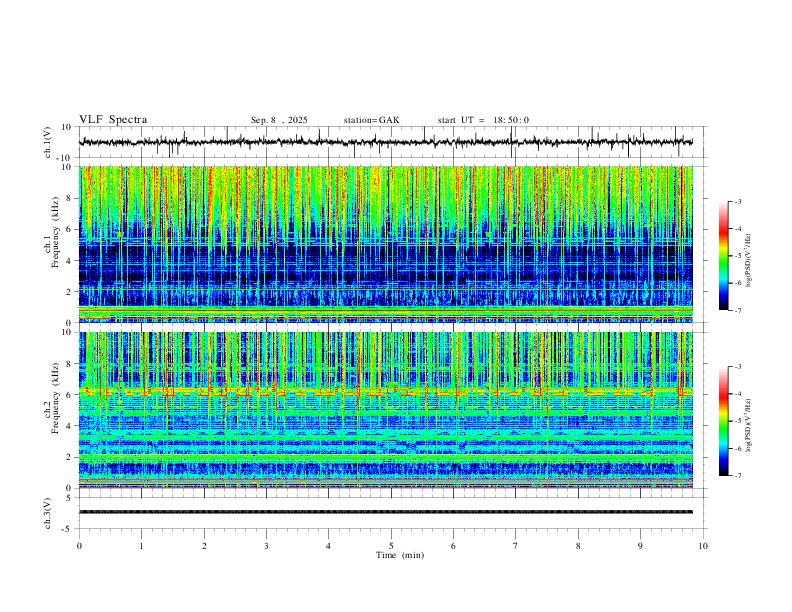Click the "-3" label on ch.1 colorbar
Image resolution: width=792 pixels, height=612 pixels.
[x=738, y=201]
